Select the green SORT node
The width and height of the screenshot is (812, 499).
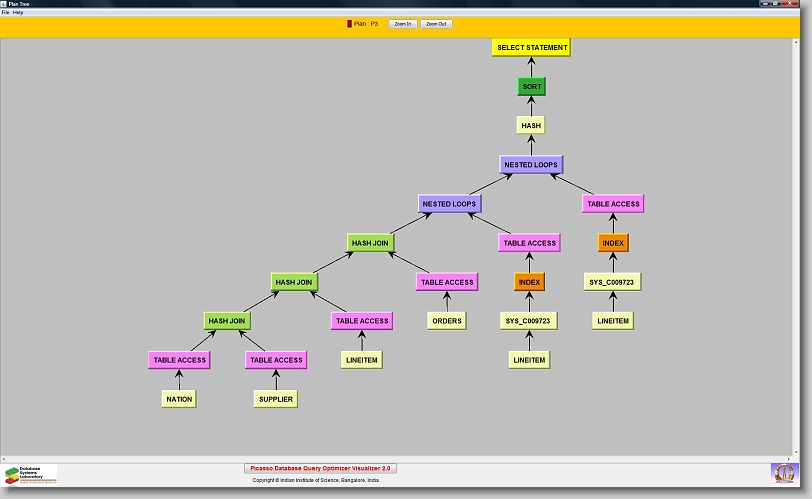coord(531,86)
